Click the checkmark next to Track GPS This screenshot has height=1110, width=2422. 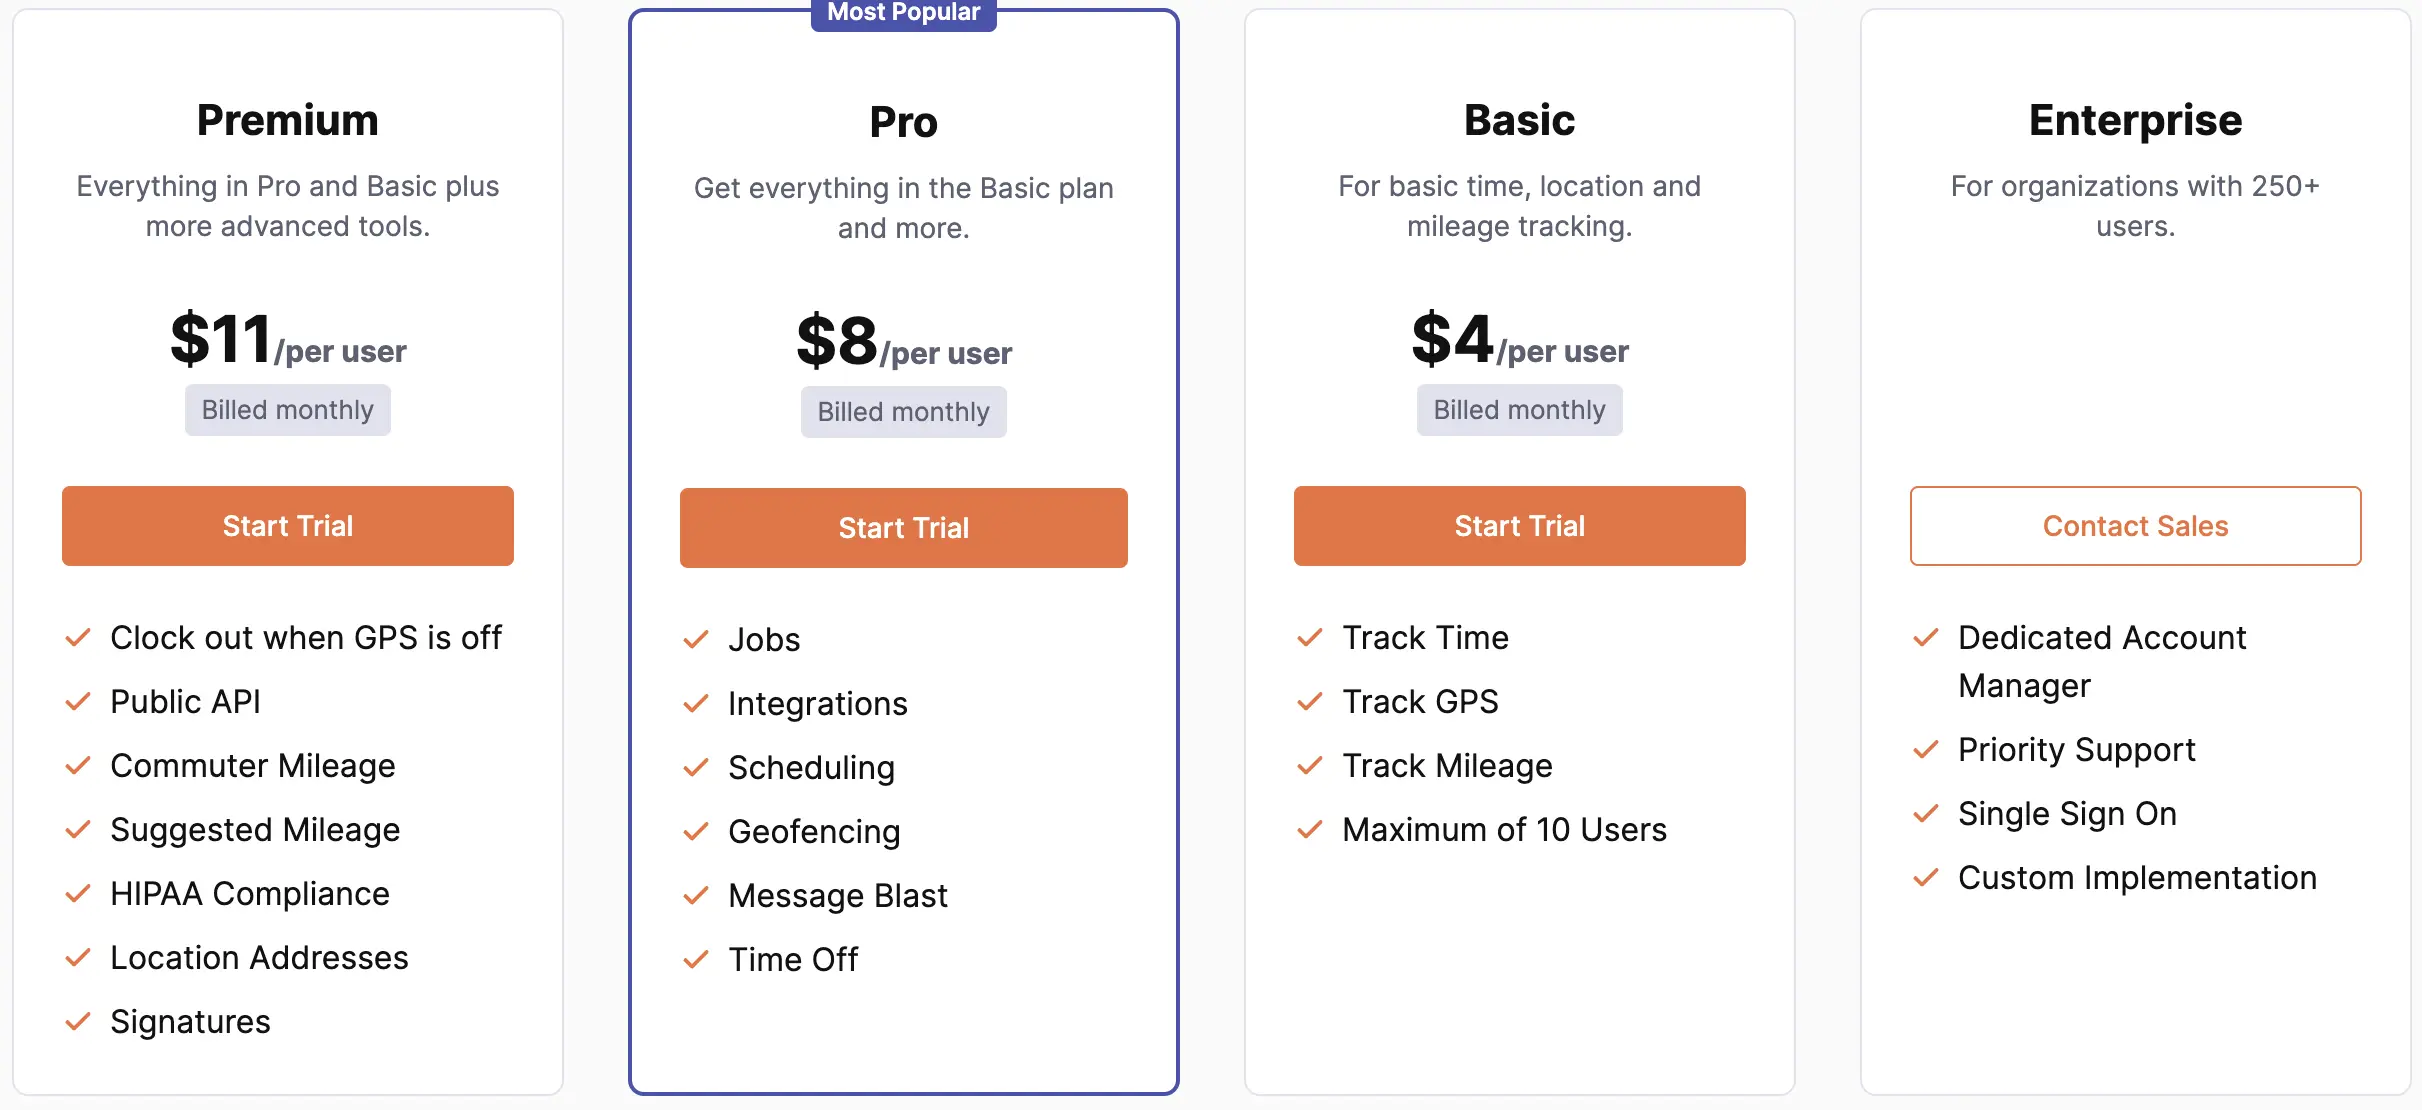(x=1308, y=701)
